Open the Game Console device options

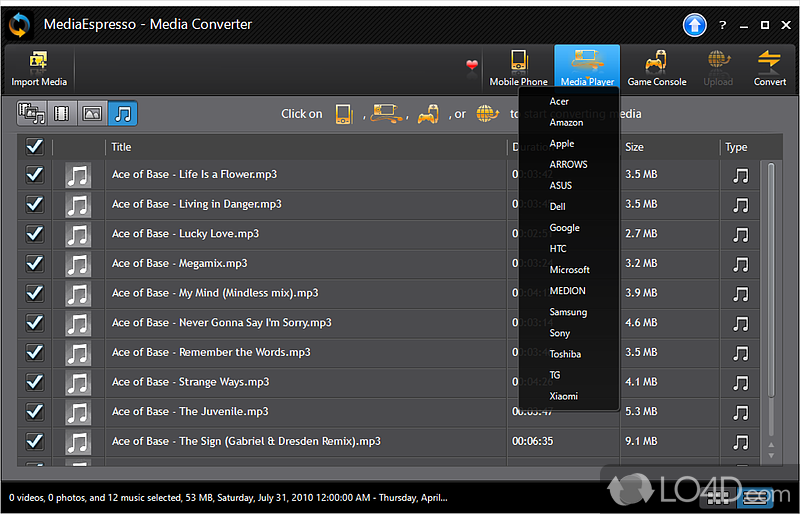657,69
